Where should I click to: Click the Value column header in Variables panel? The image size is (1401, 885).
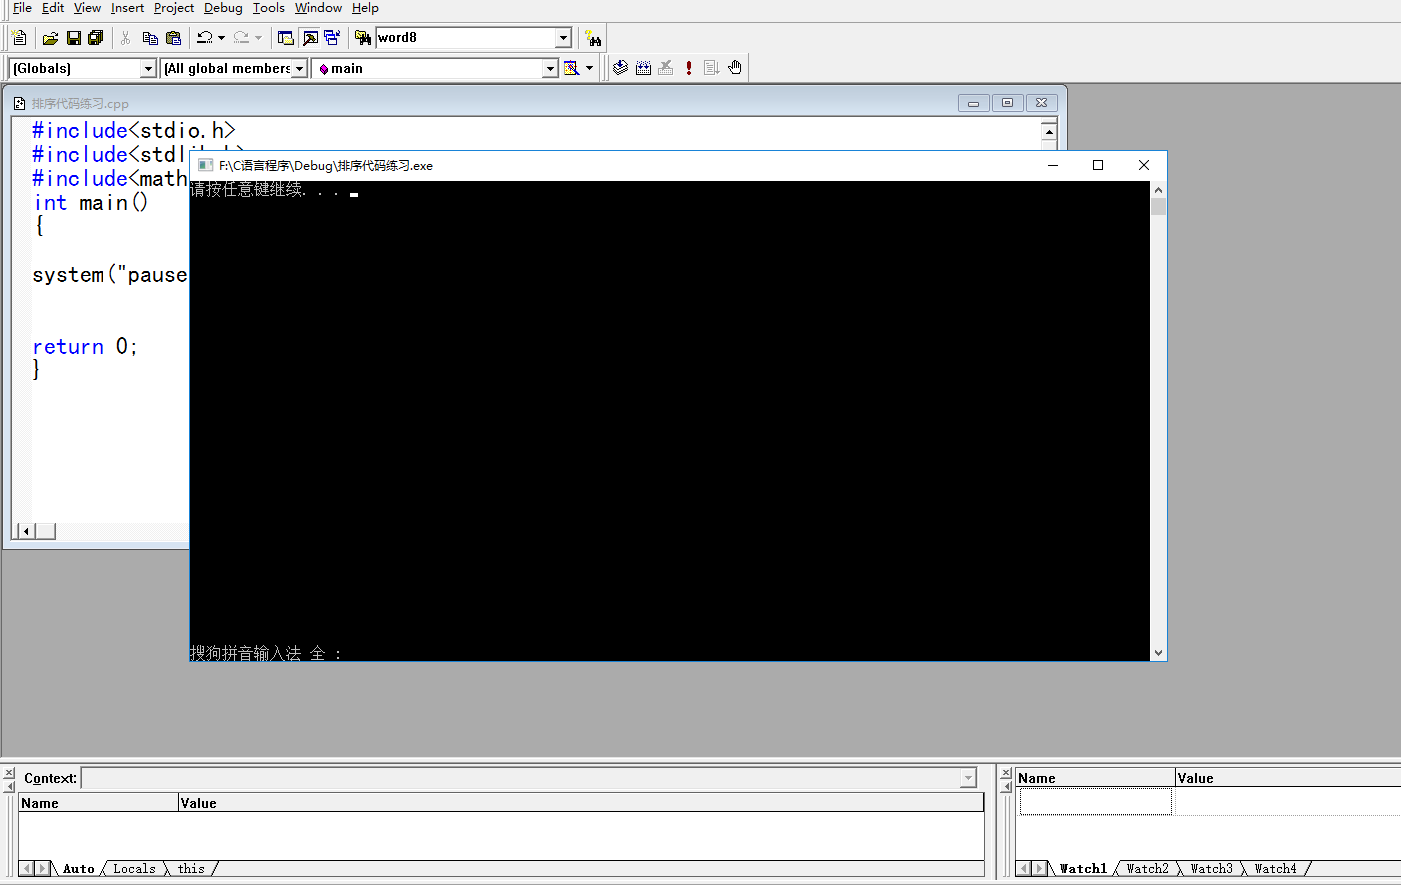point(581,803)
